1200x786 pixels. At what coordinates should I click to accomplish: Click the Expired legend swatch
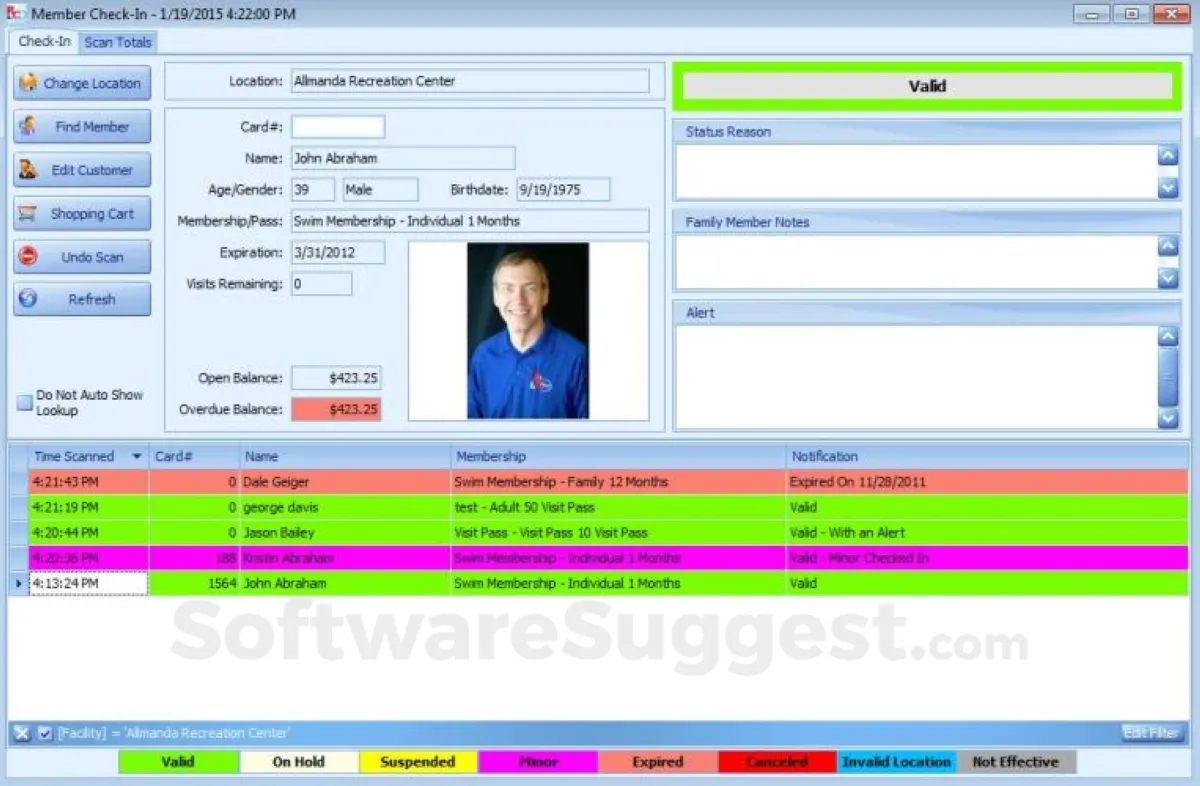point(657,762)
